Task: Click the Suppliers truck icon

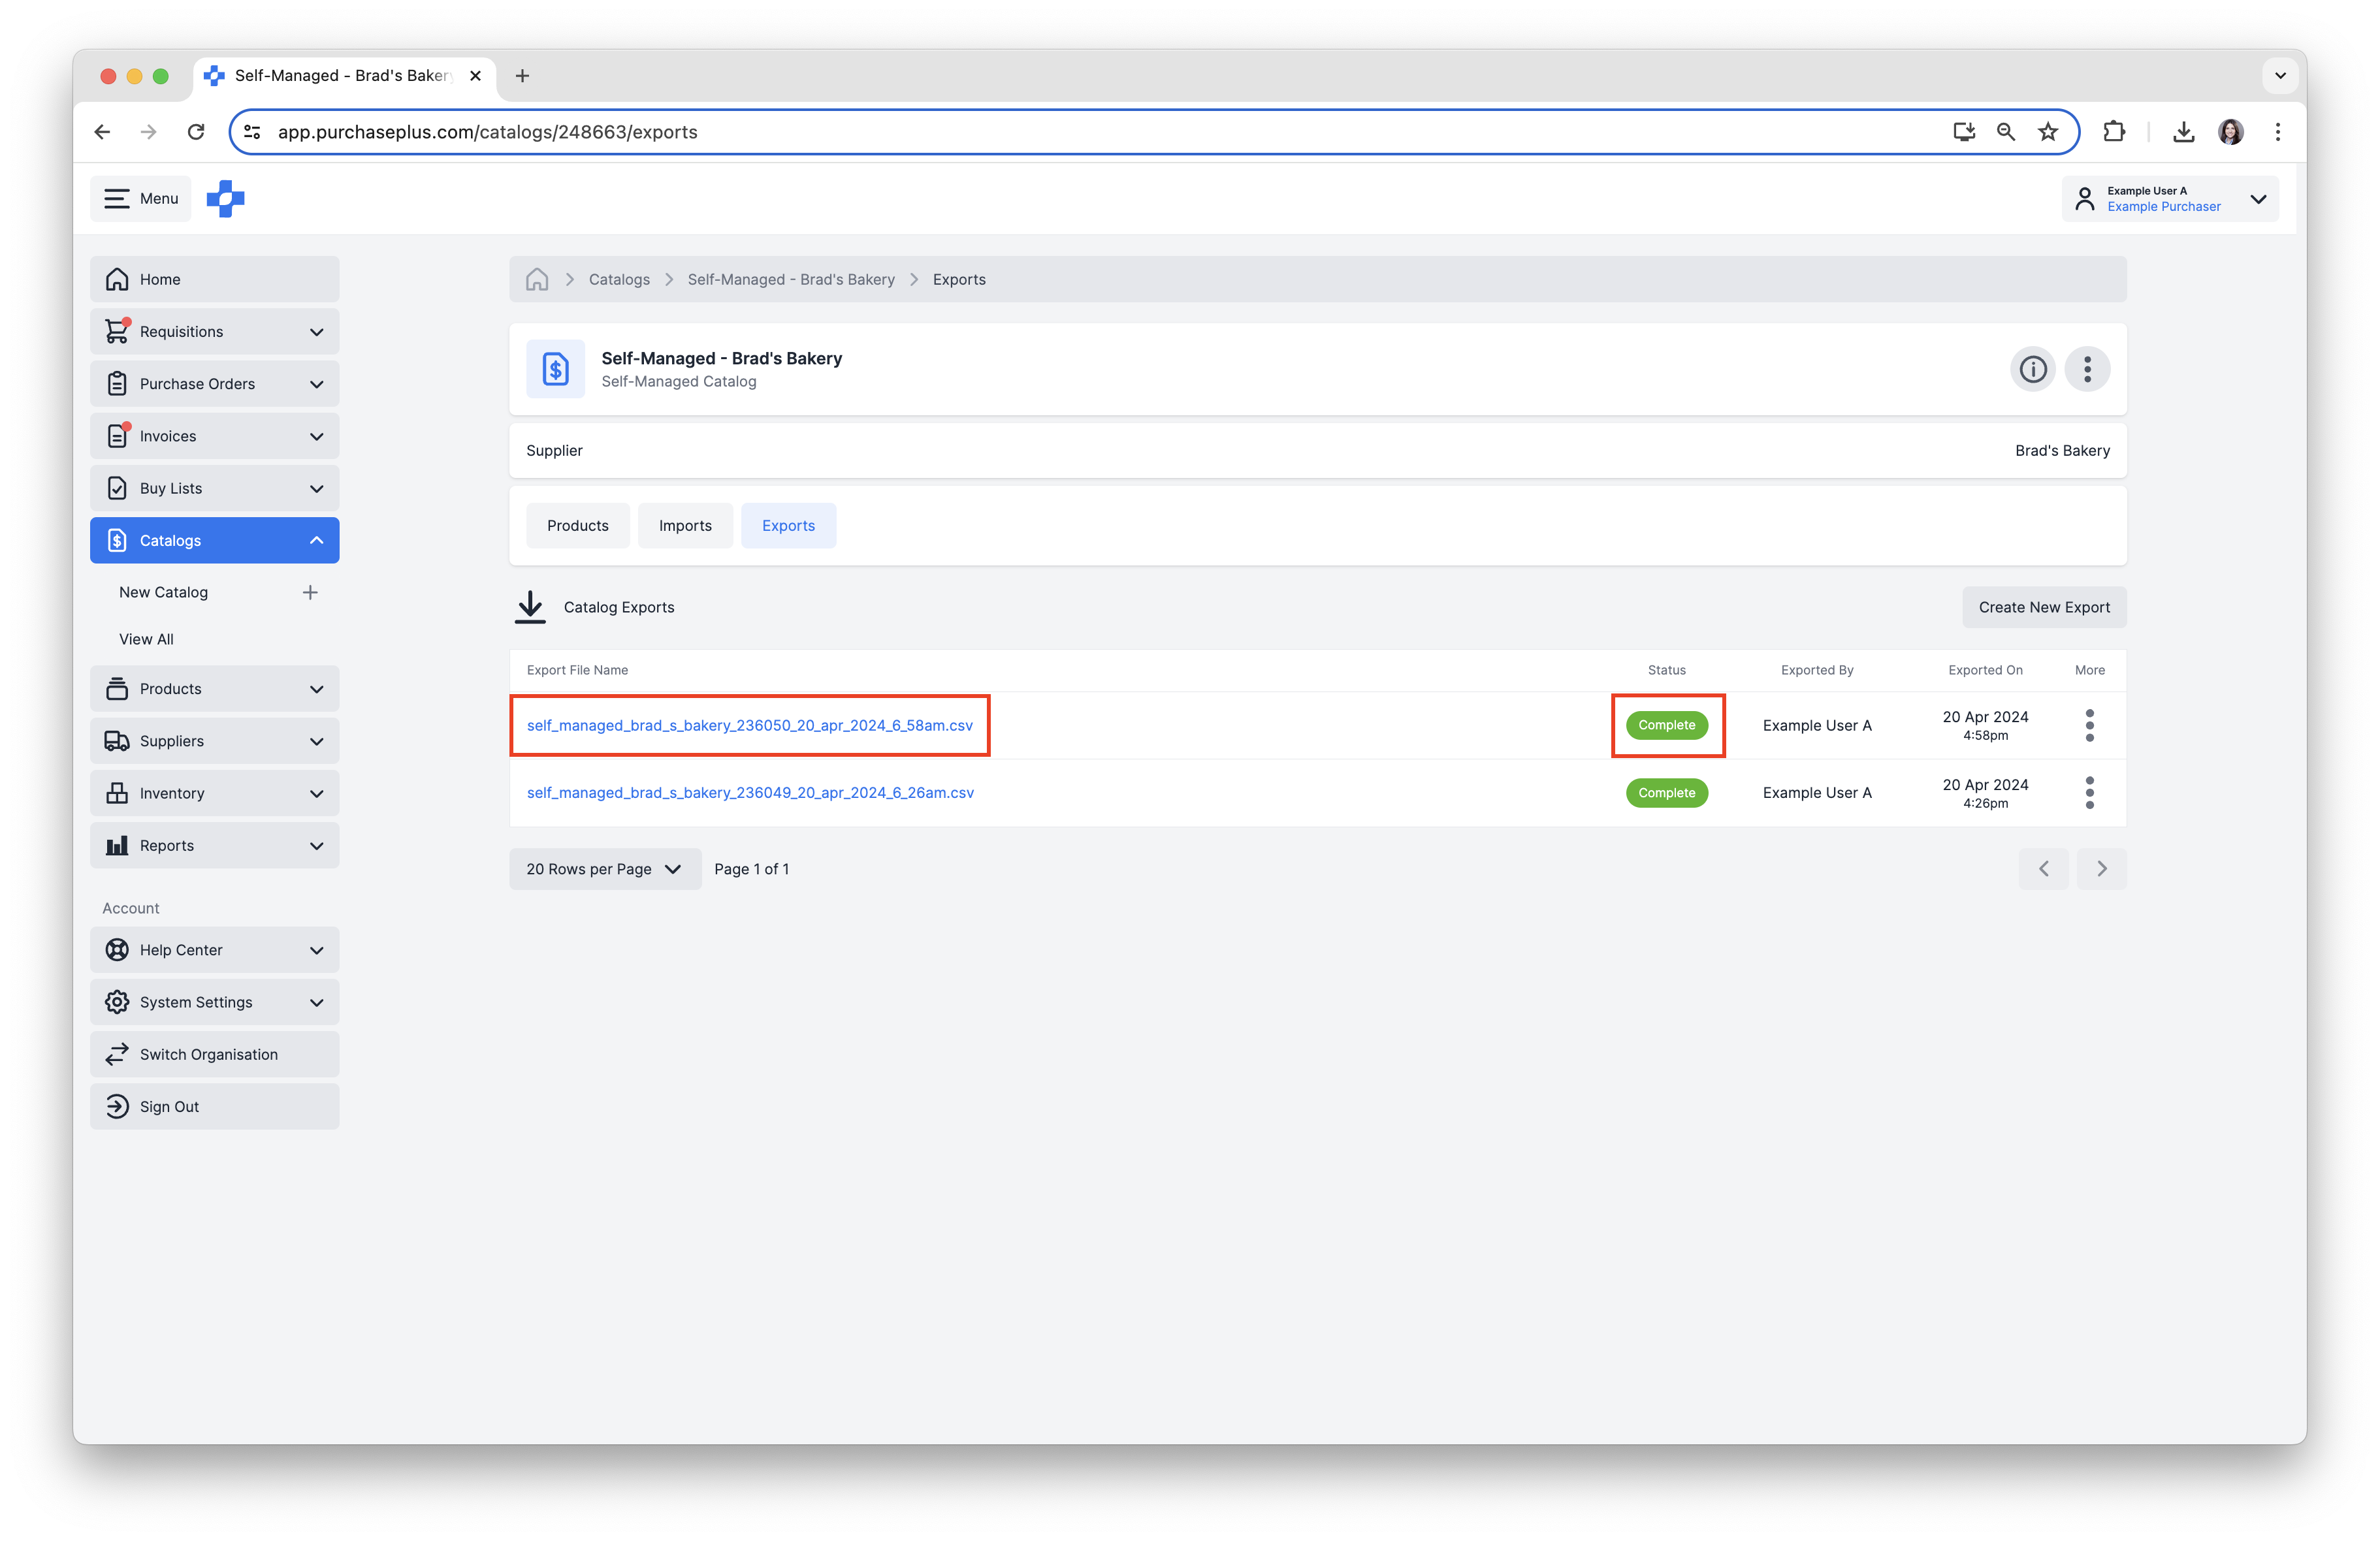Action: coord(117,740)
